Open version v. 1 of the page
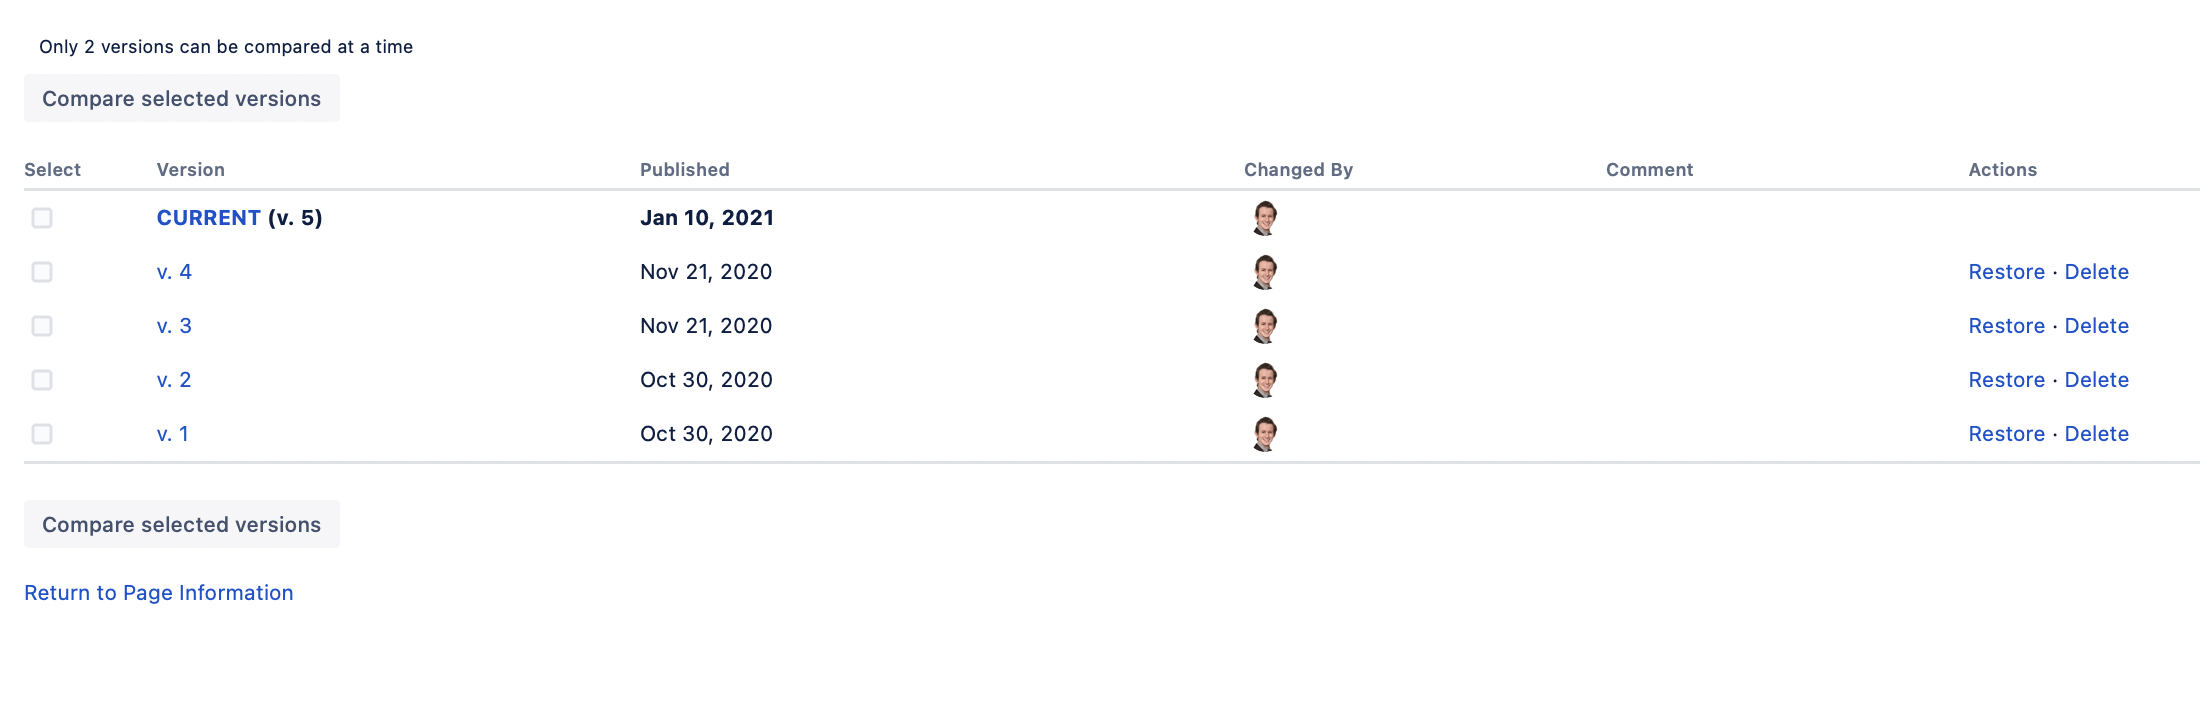The height and width of the screenshot is (704, 2200). pos(174,433)
